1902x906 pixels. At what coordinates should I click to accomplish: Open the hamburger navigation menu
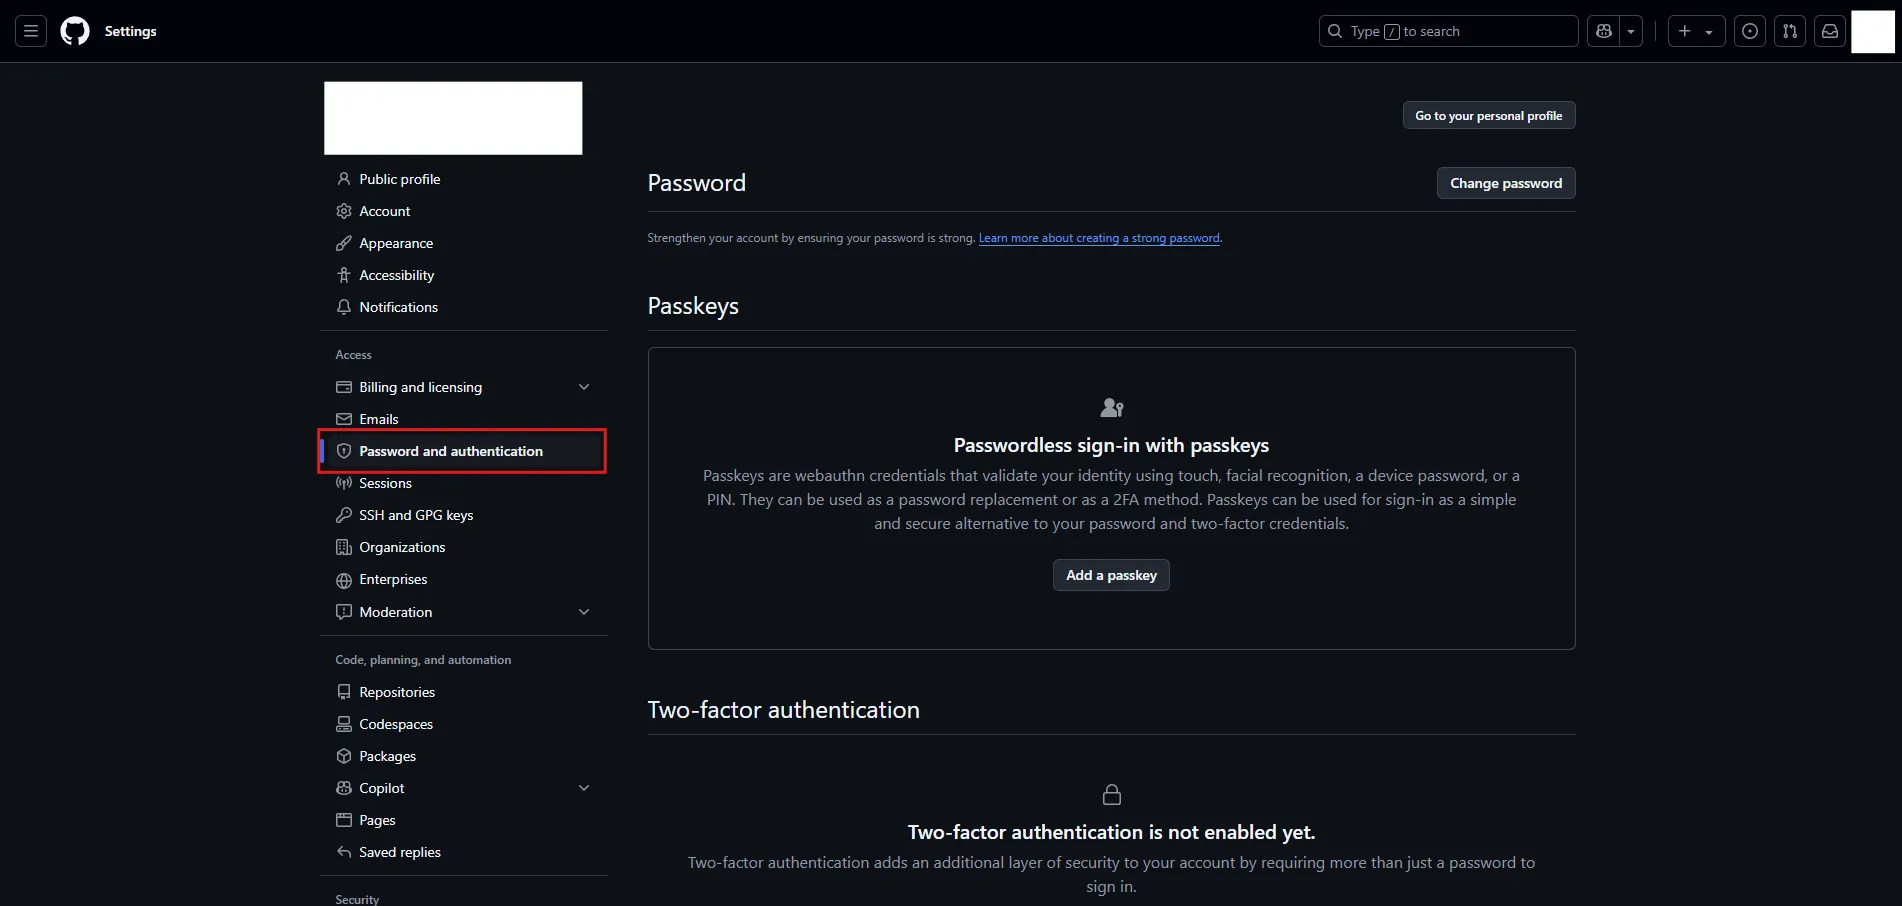31,31
